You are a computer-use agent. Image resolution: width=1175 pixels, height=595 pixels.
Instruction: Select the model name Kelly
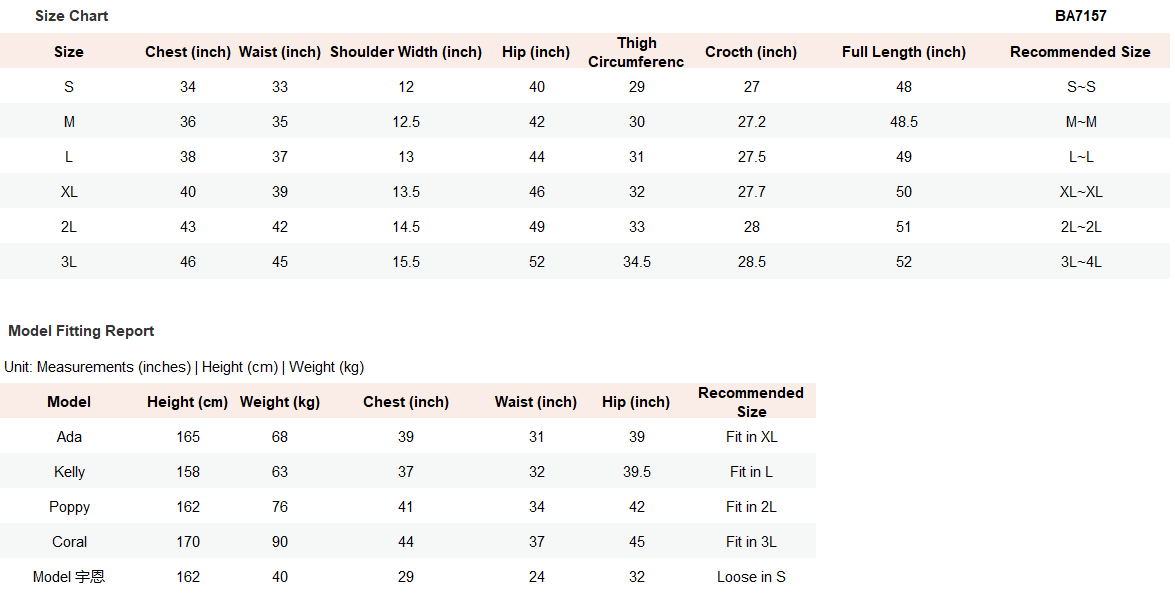point(69,472)
